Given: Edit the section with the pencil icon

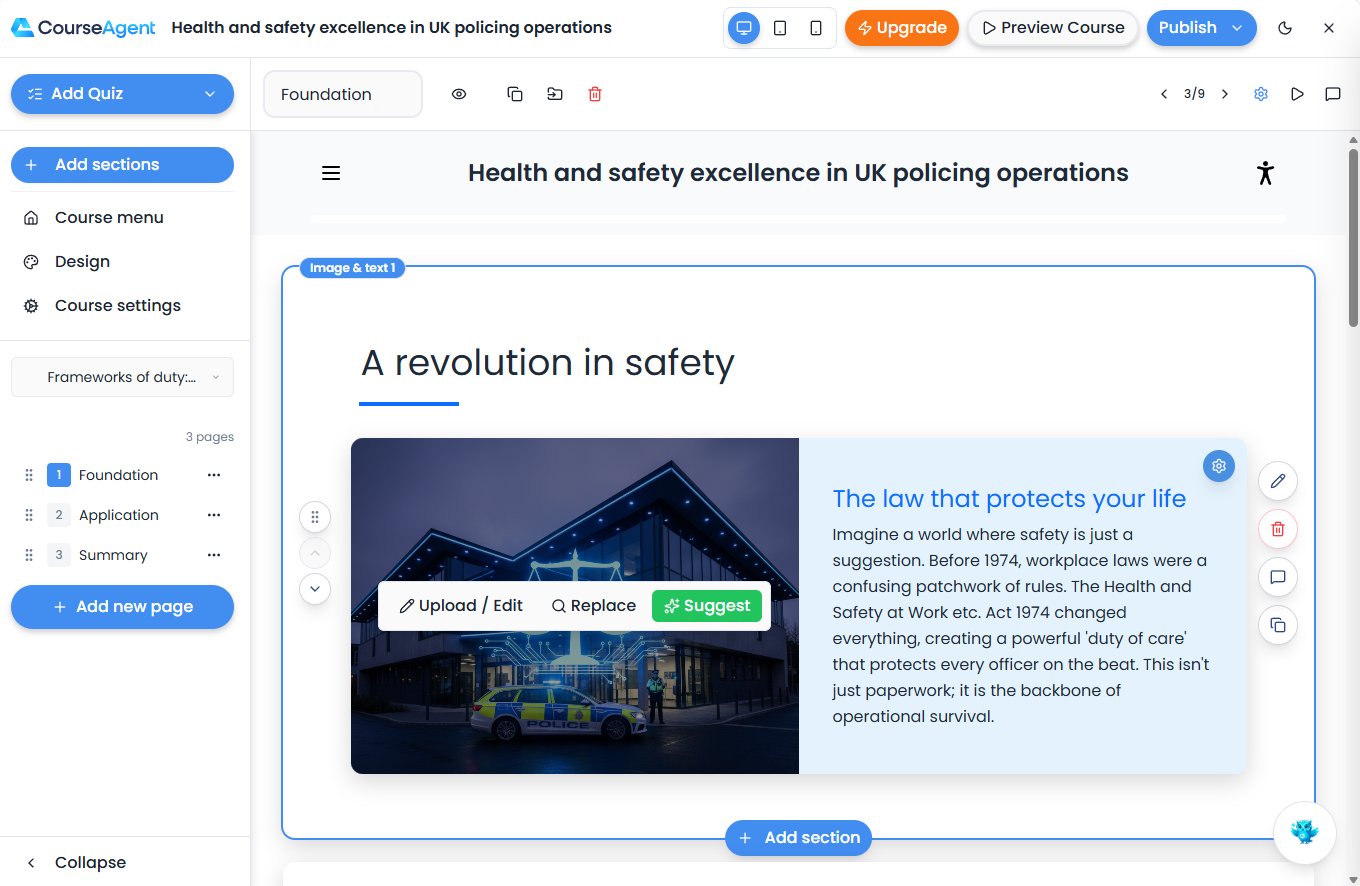Looking at the screenshot, I should tap(1277, 481).
